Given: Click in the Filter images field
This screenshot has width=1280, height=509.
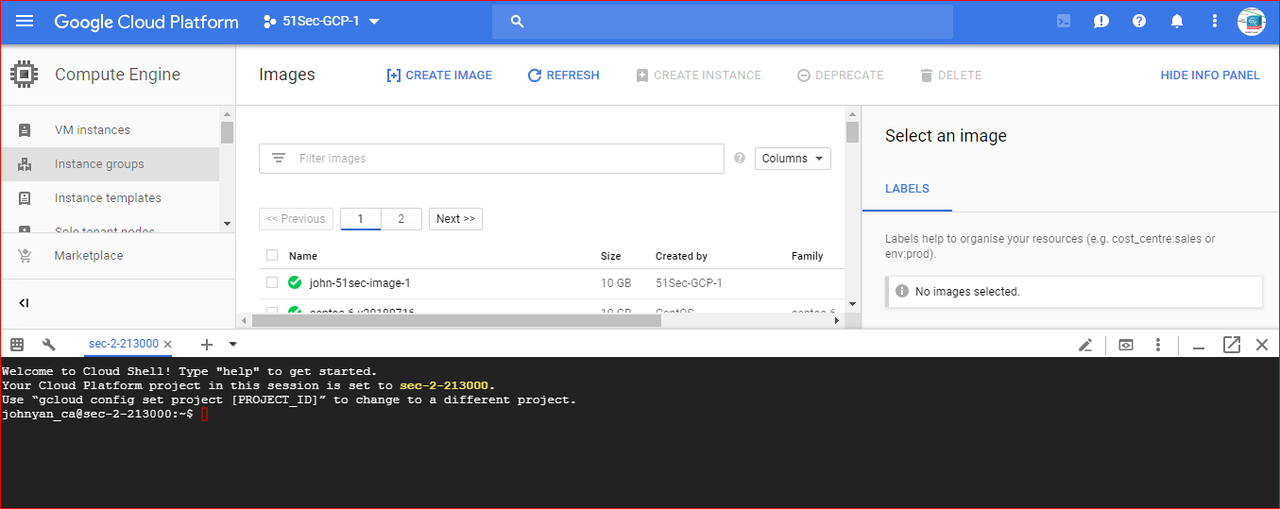Looking at the screenshot, I should [x=491, y=158].
